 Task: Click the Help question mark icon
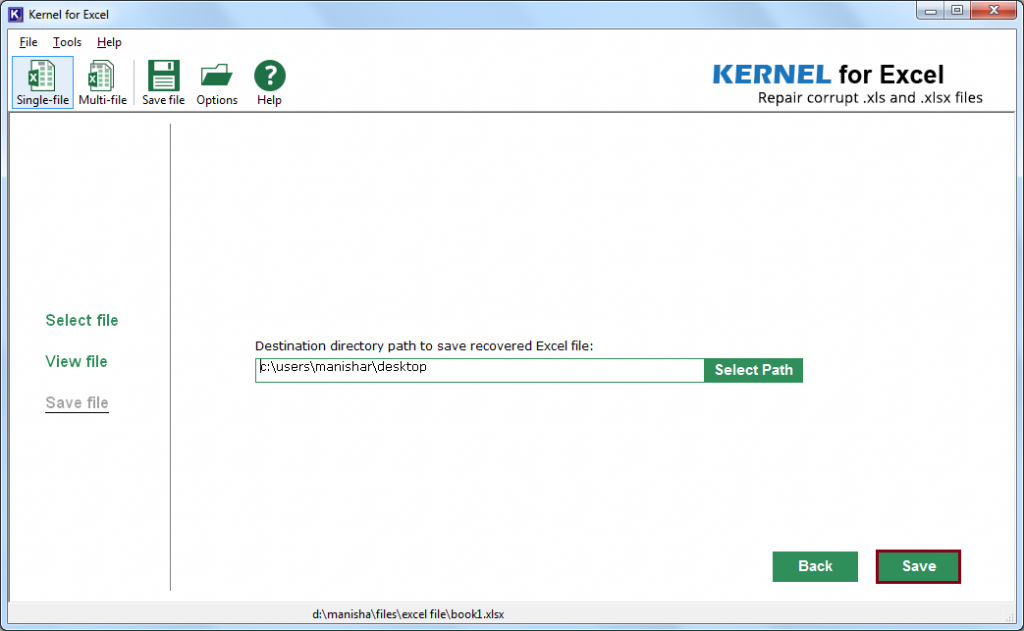click(x=268, y=81)
